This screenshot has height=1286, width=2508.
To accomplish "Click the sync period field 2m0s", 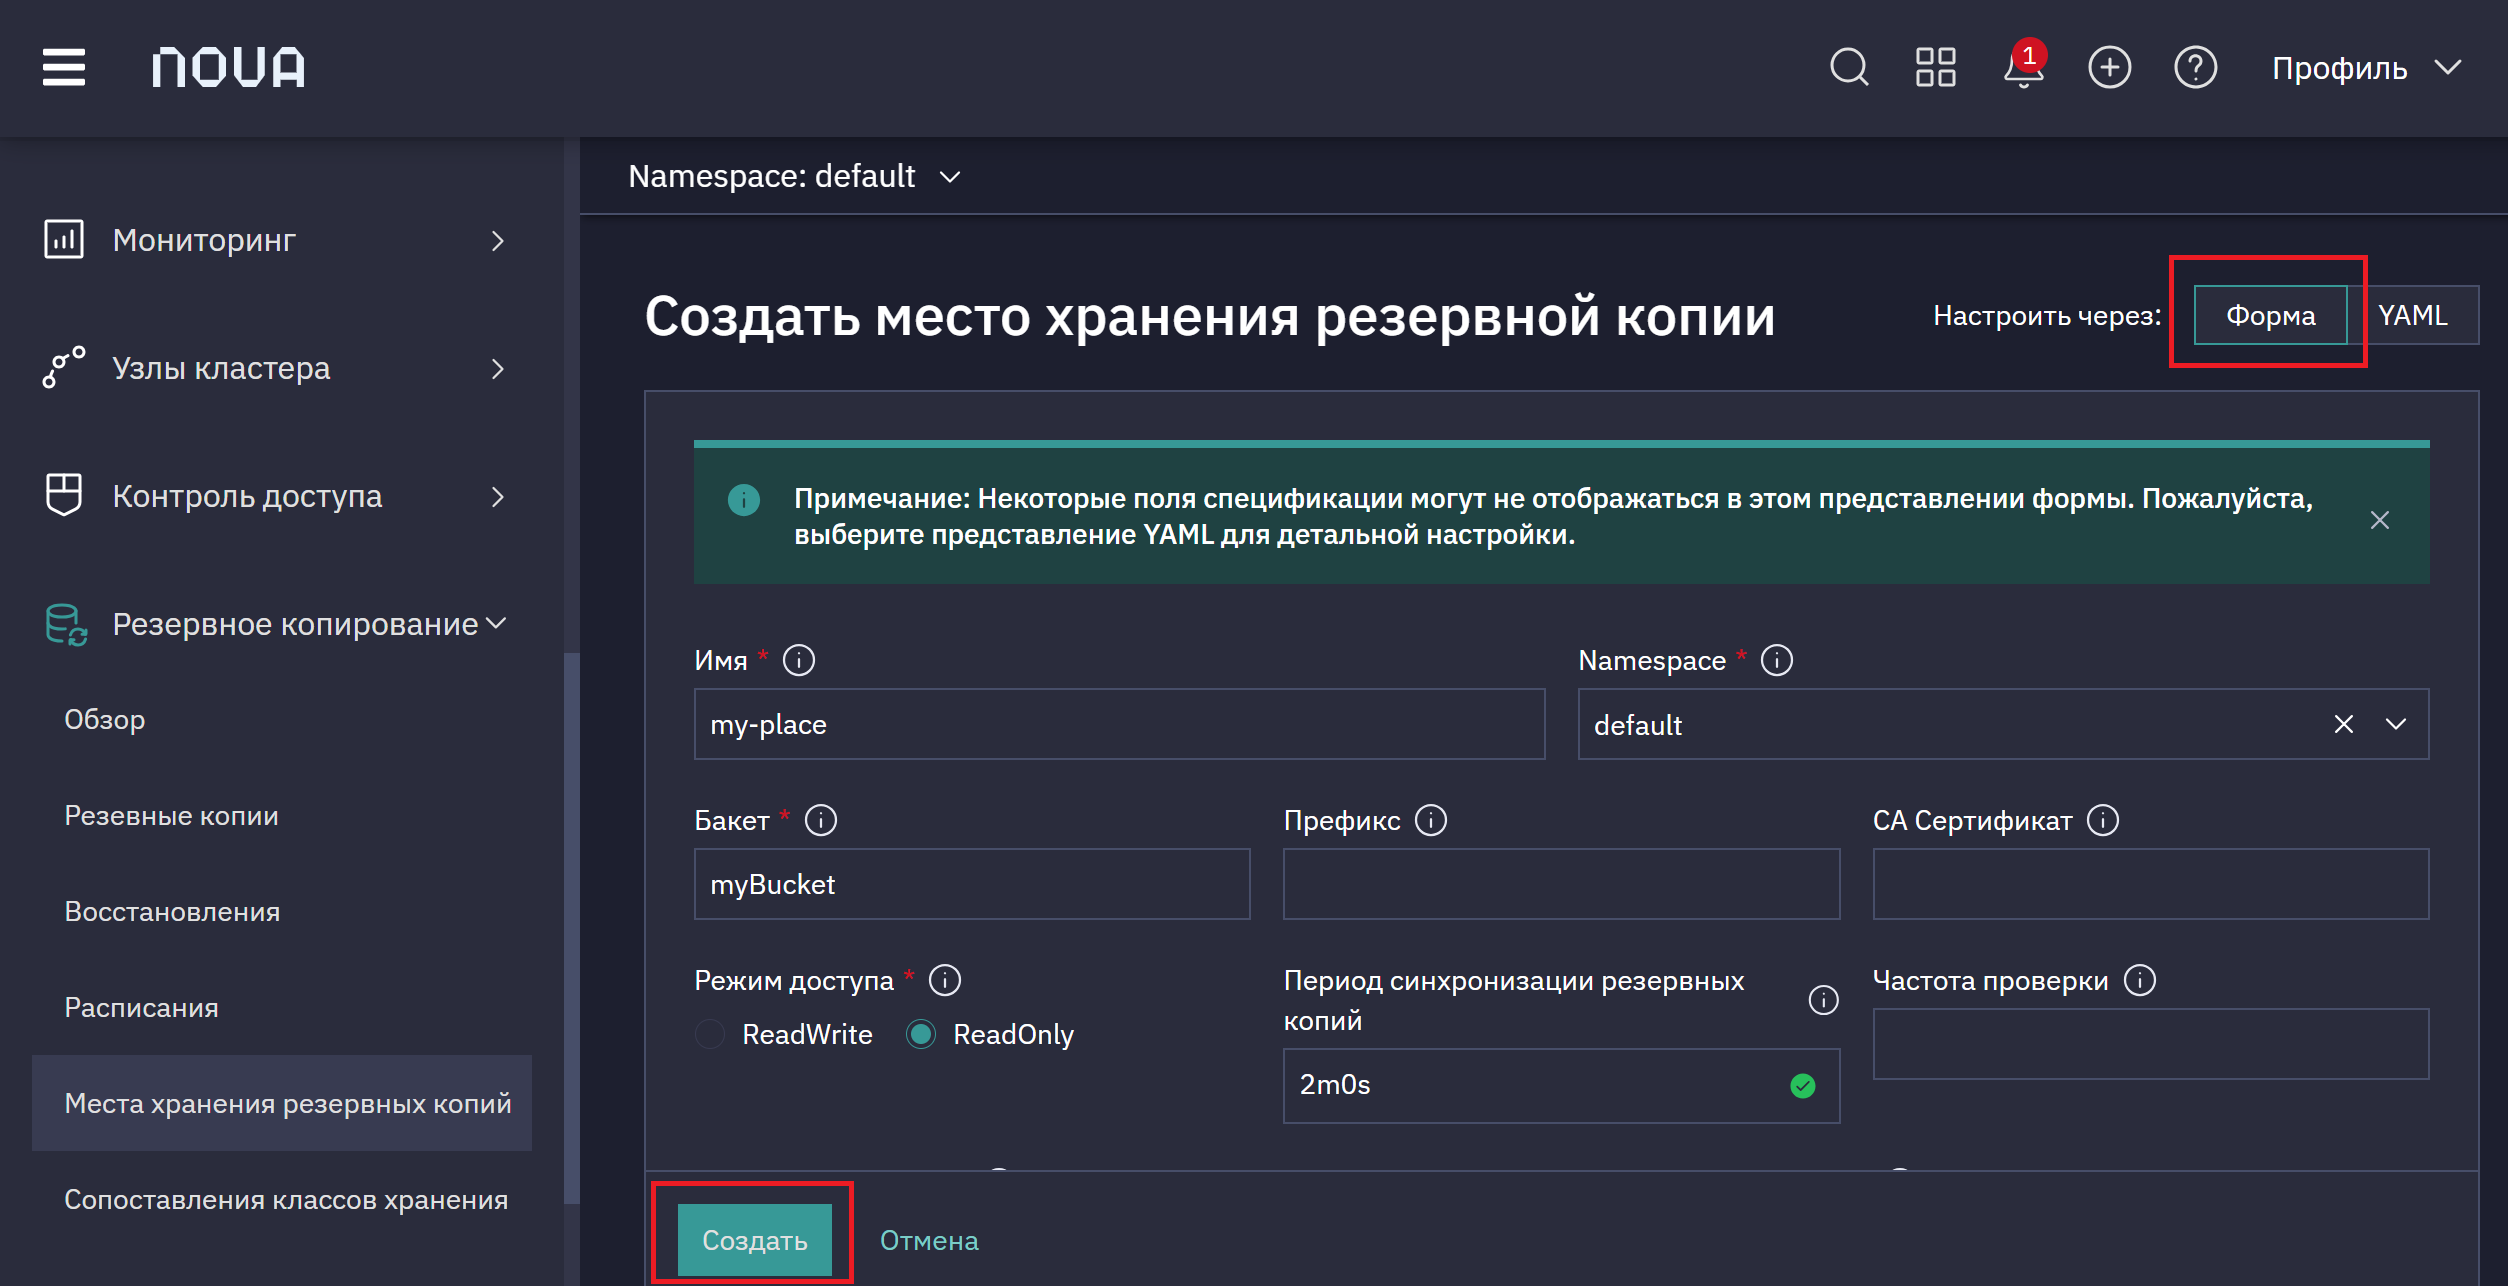I will coord(1561,1086).
